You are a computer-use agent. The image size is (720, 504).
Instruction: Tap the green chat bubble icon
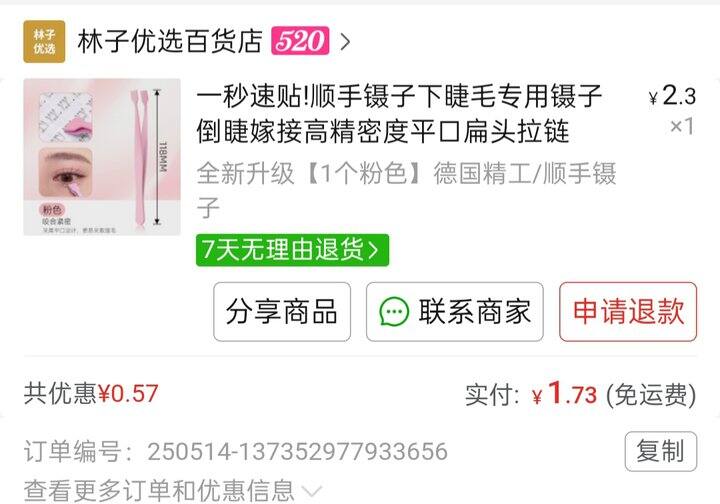tap(394, 312)
